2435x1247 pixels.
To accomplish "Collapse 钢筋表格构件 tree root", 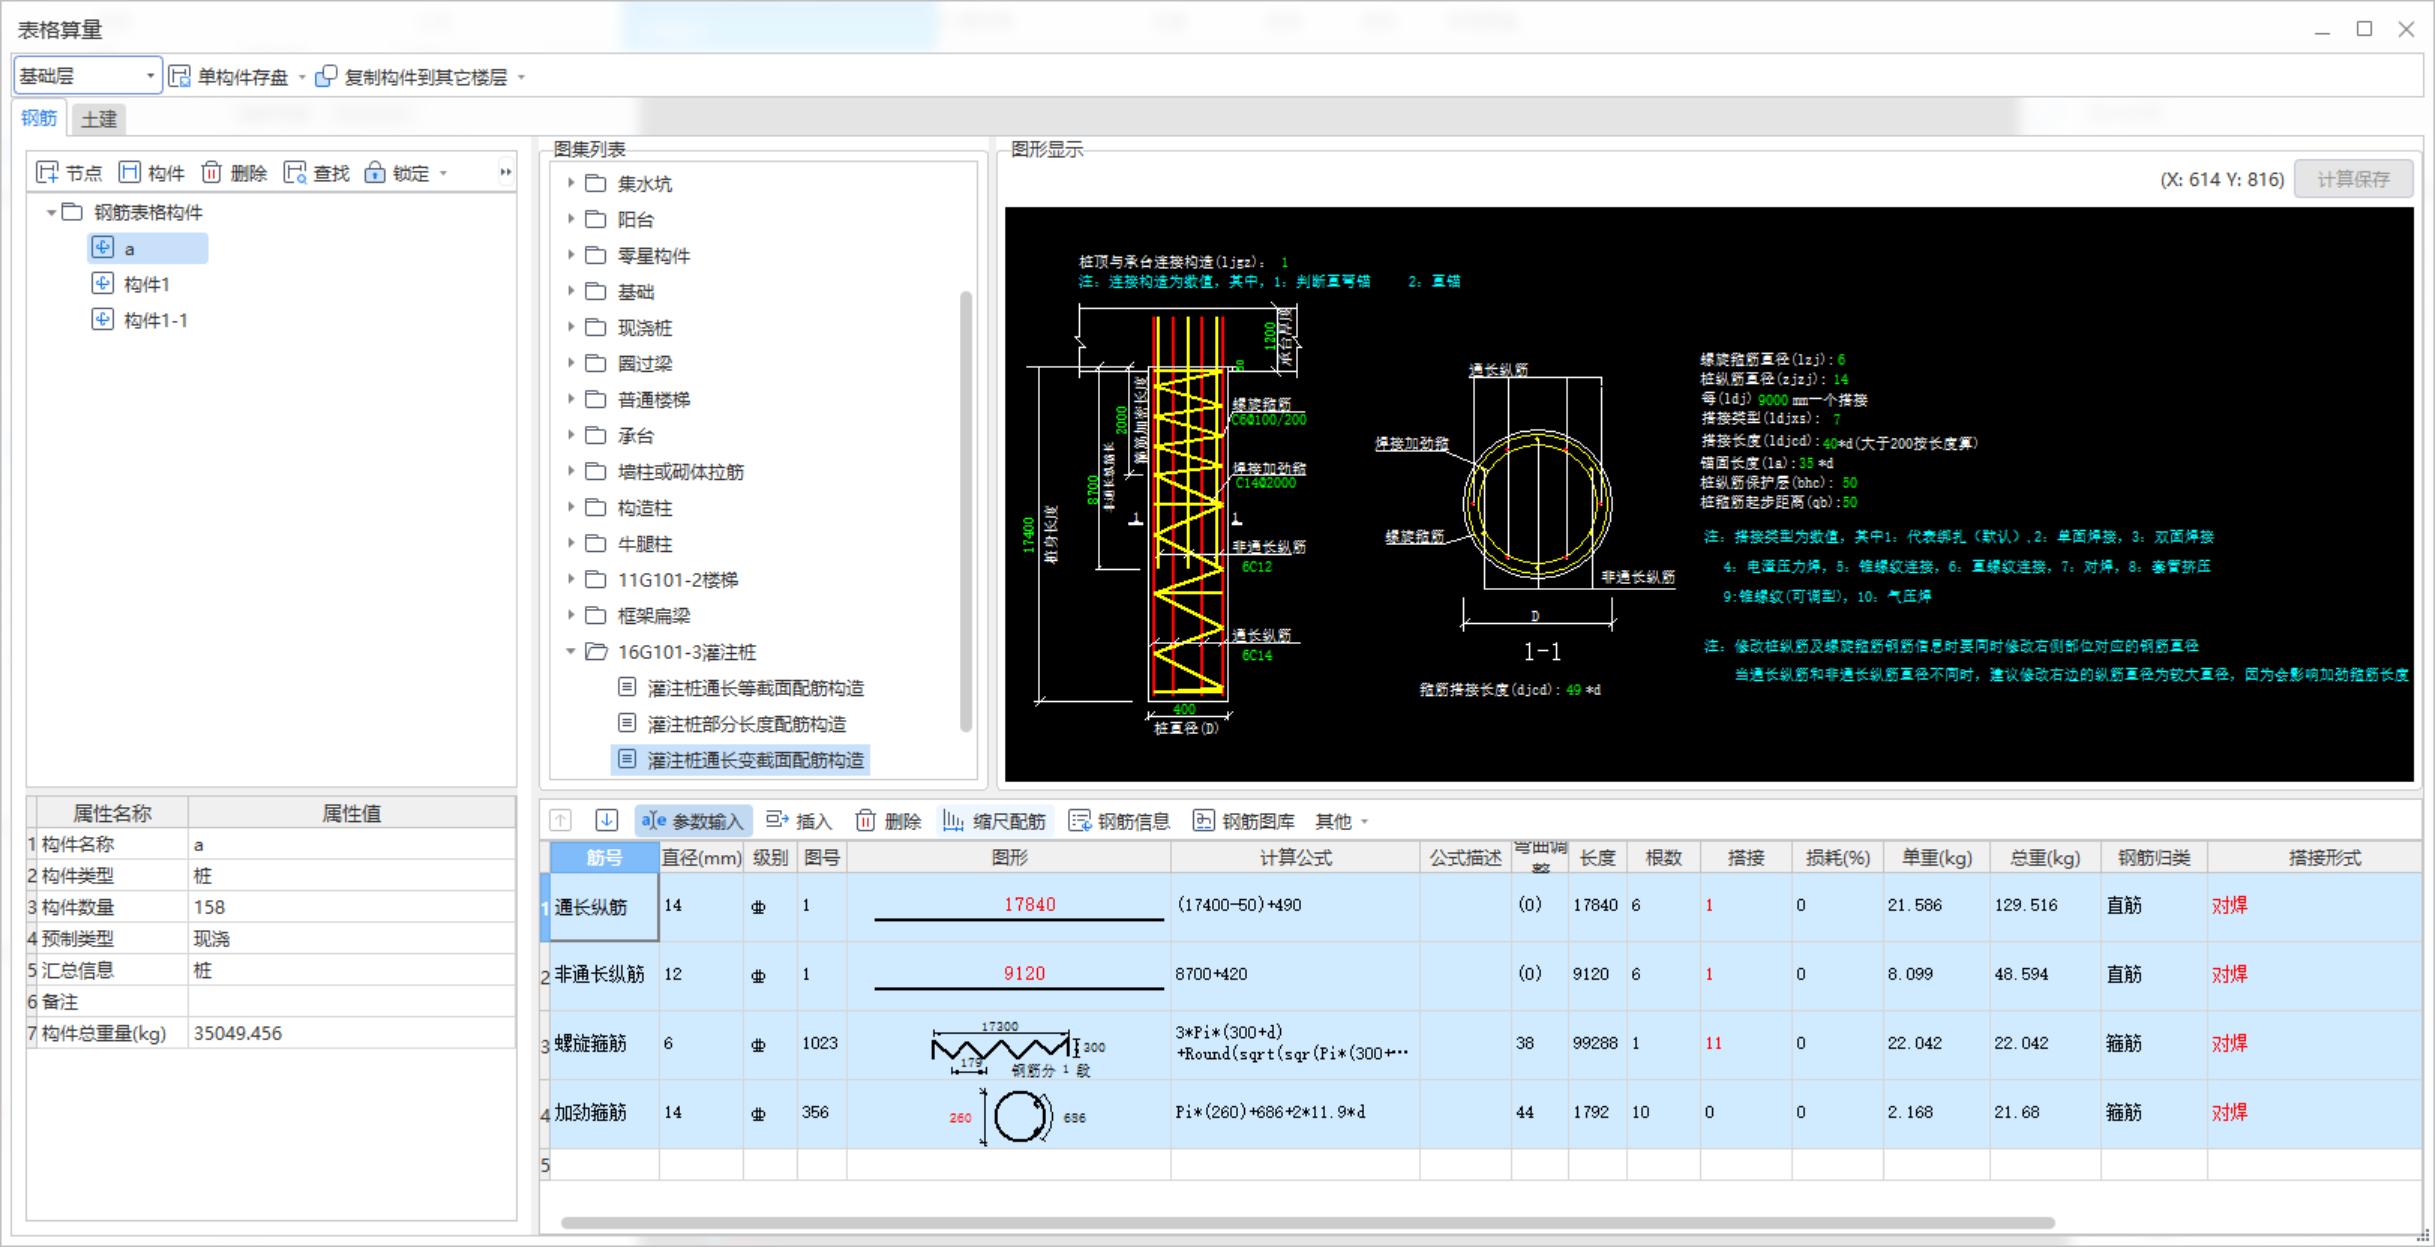I will pyautogui.click(x=51, y=212).
